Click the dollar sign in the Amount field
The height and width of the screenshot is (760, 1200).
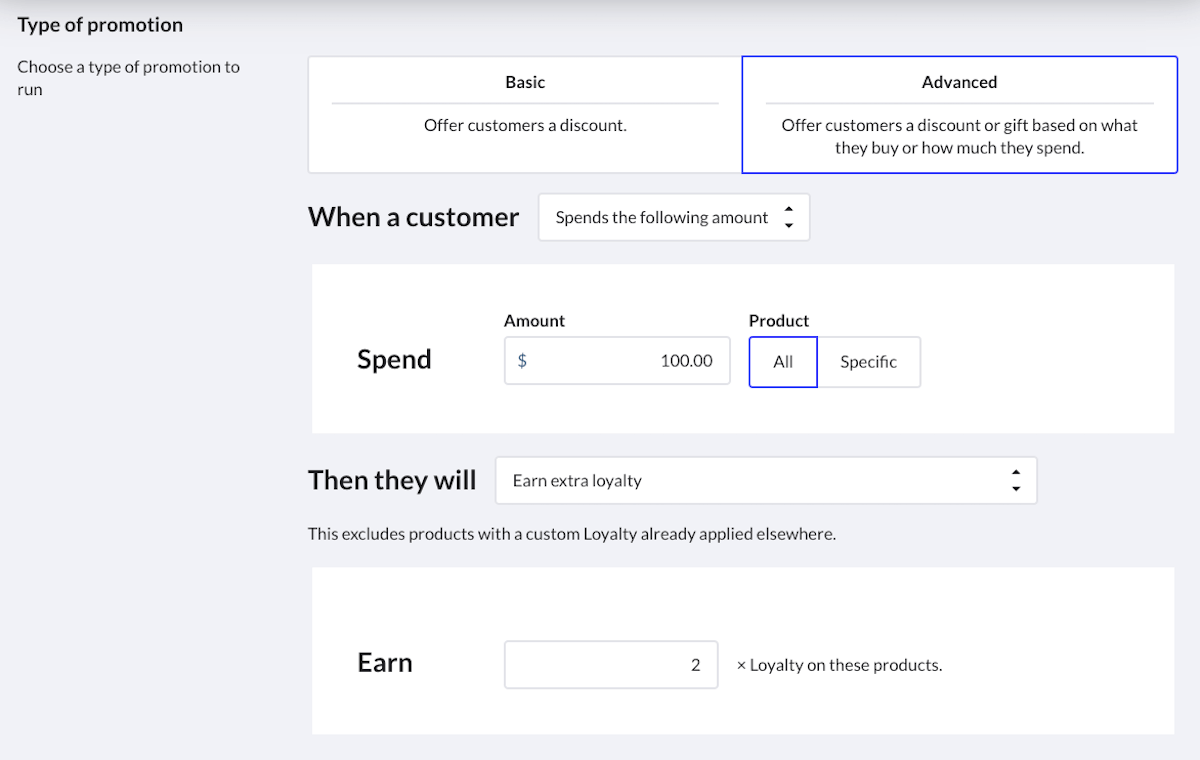coord(522,361)
